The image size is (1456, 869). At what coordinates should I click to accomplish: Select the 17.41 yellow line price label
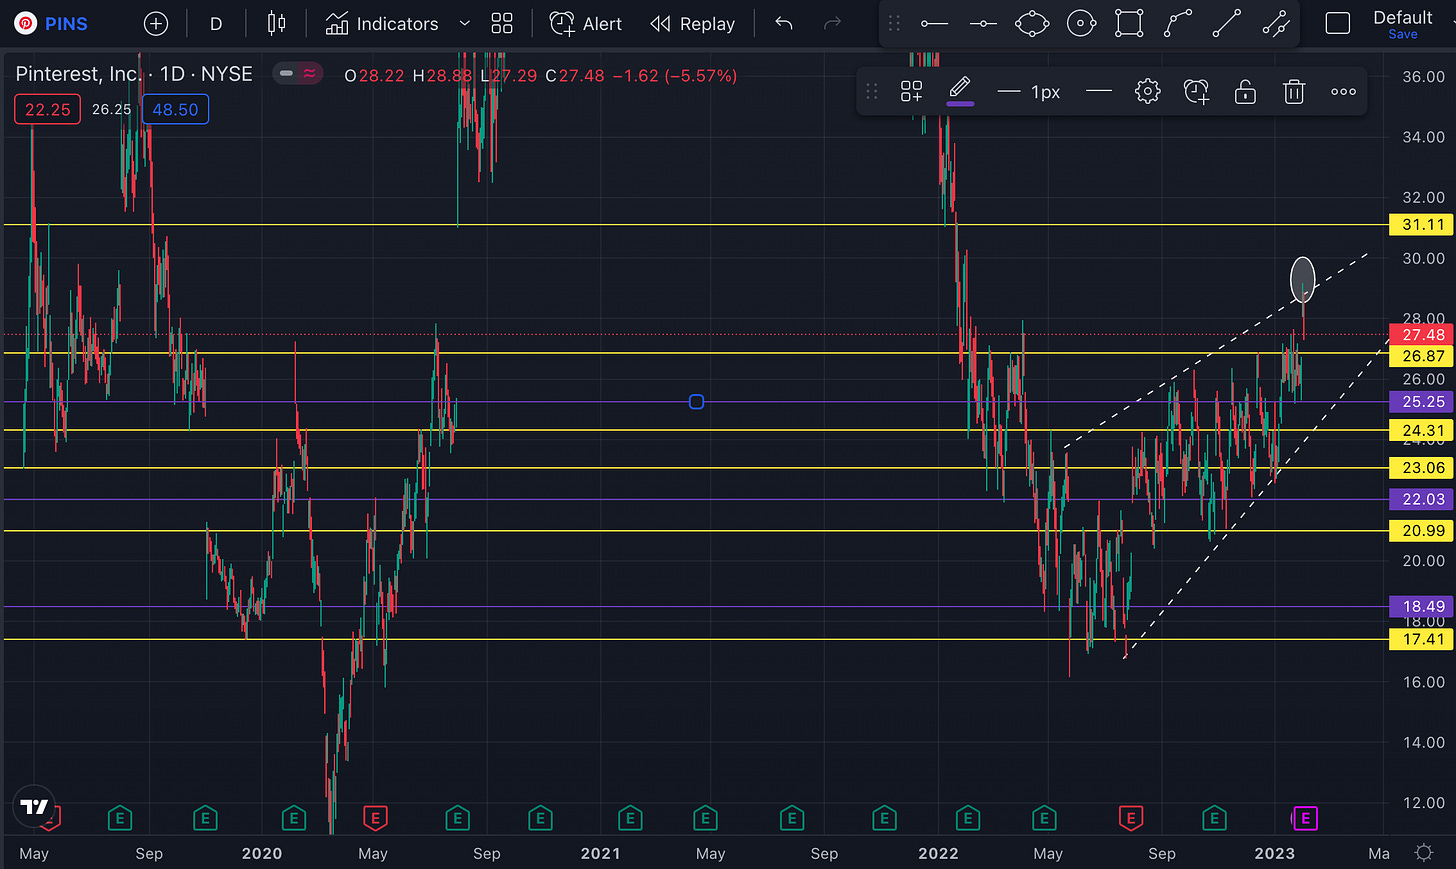(1421, 639)
